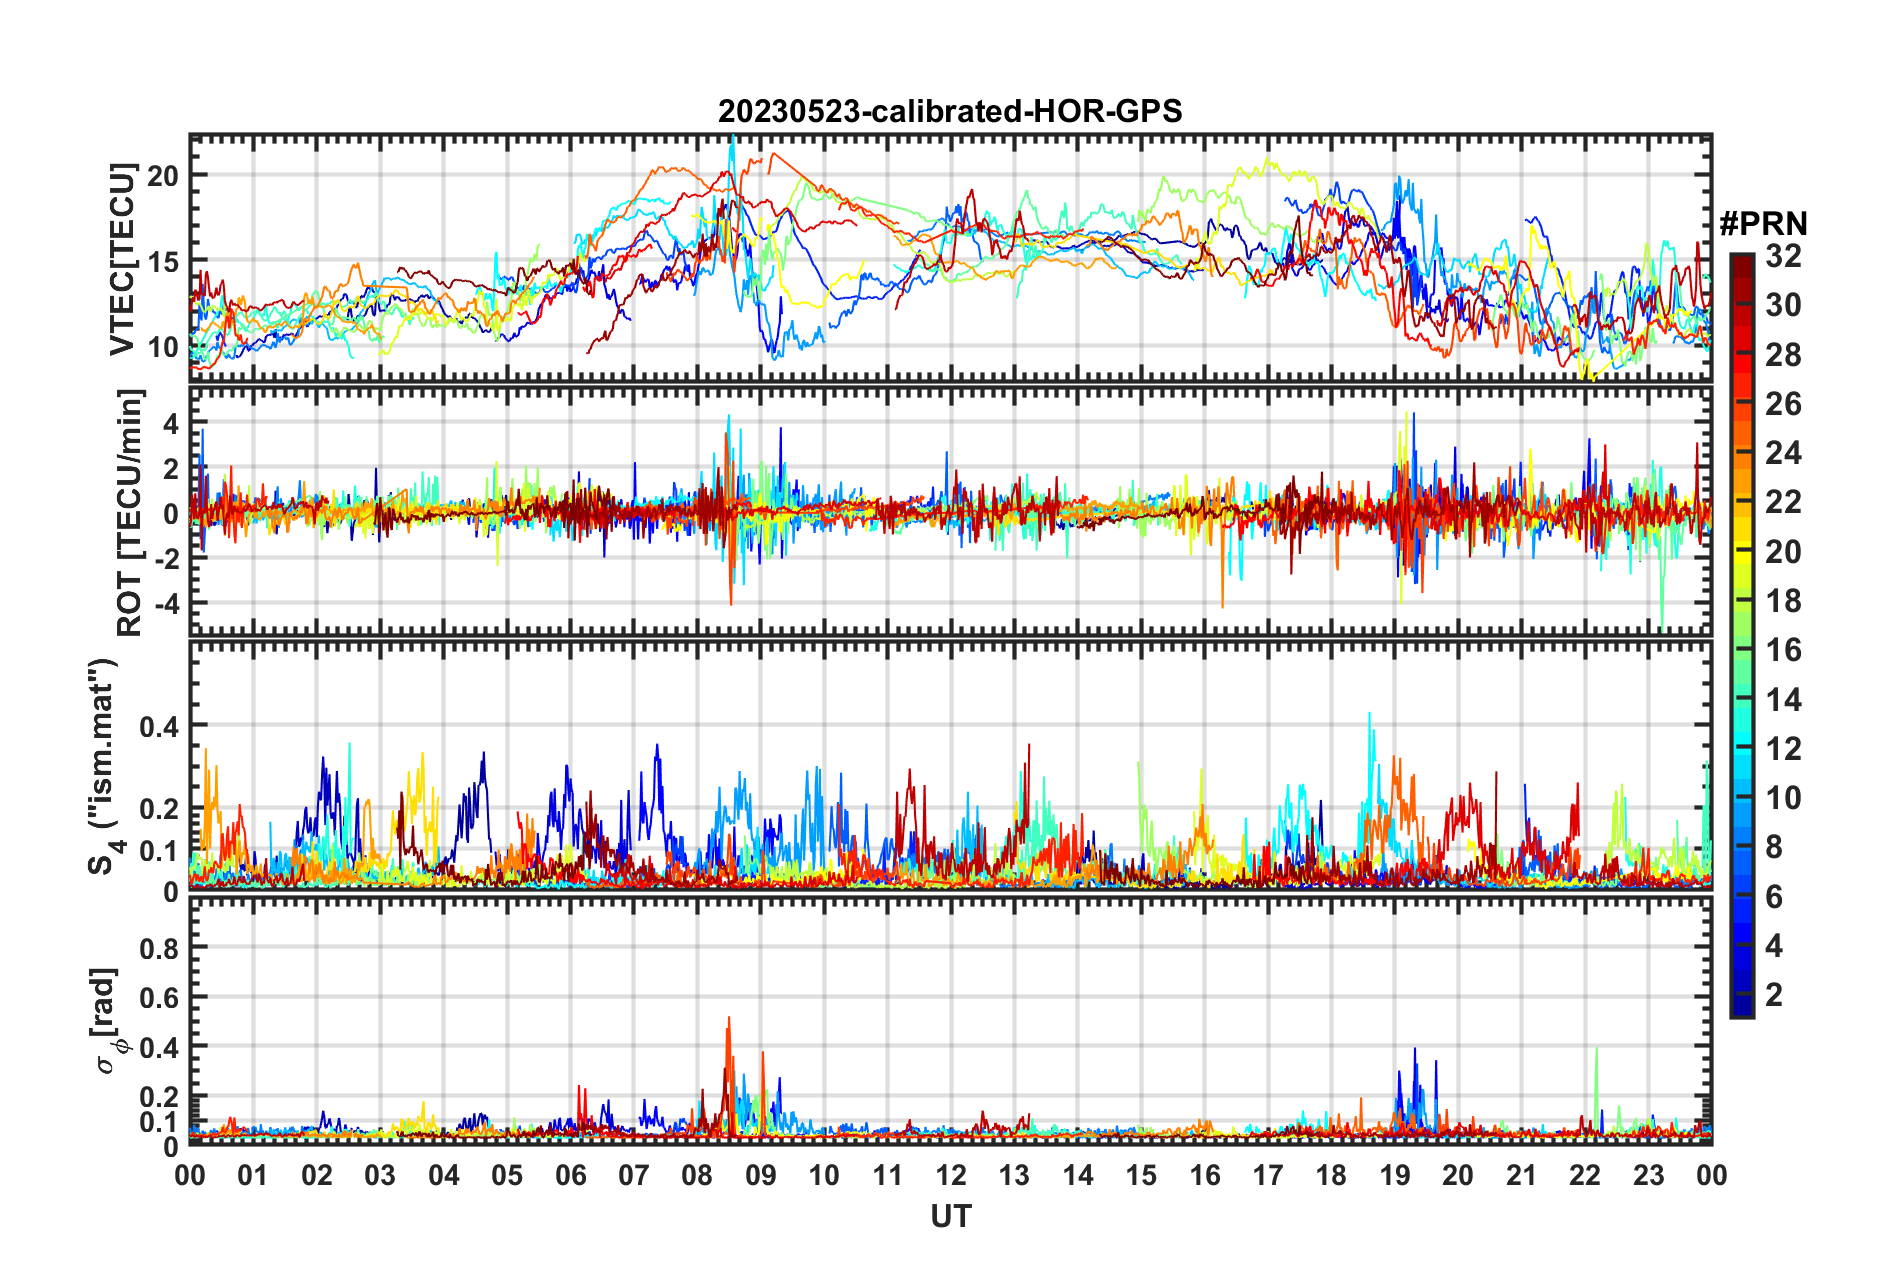This screenshot has height=1272, width=1902.
Task: Click the 03 hour tick label
Action: coord(380,1175)
